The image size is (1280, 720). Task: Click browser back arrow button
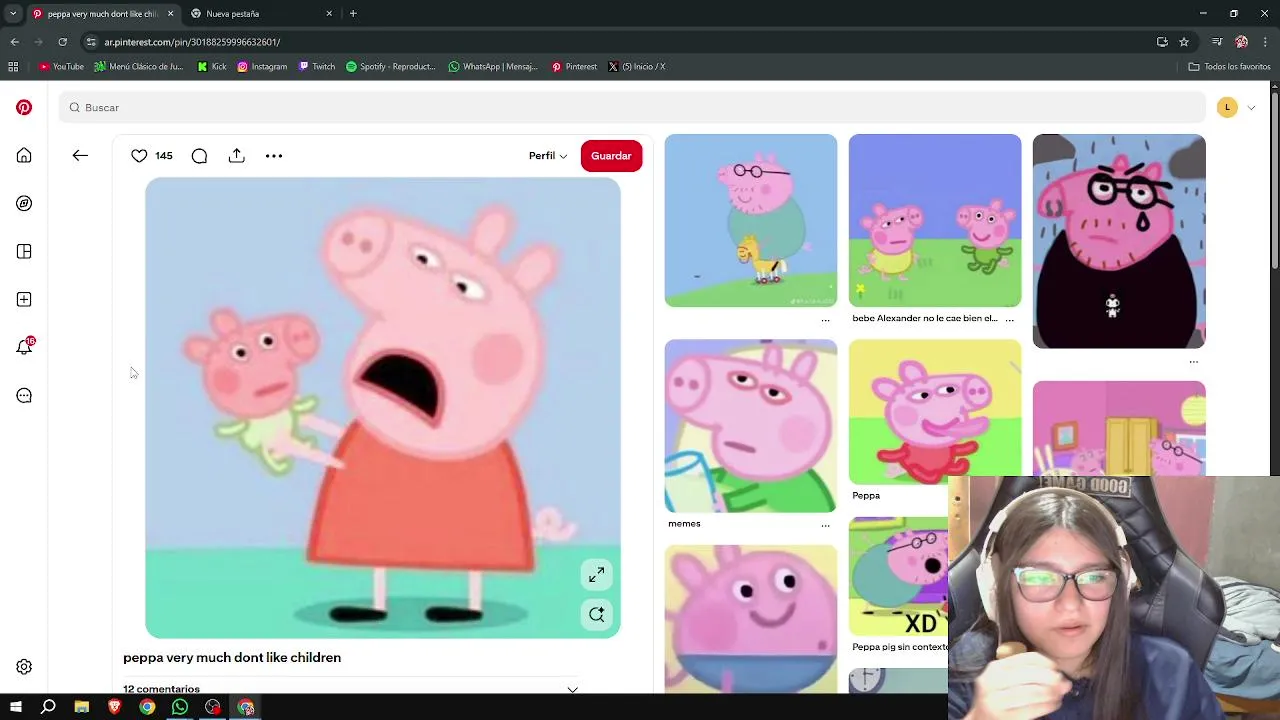click(14, 42)
